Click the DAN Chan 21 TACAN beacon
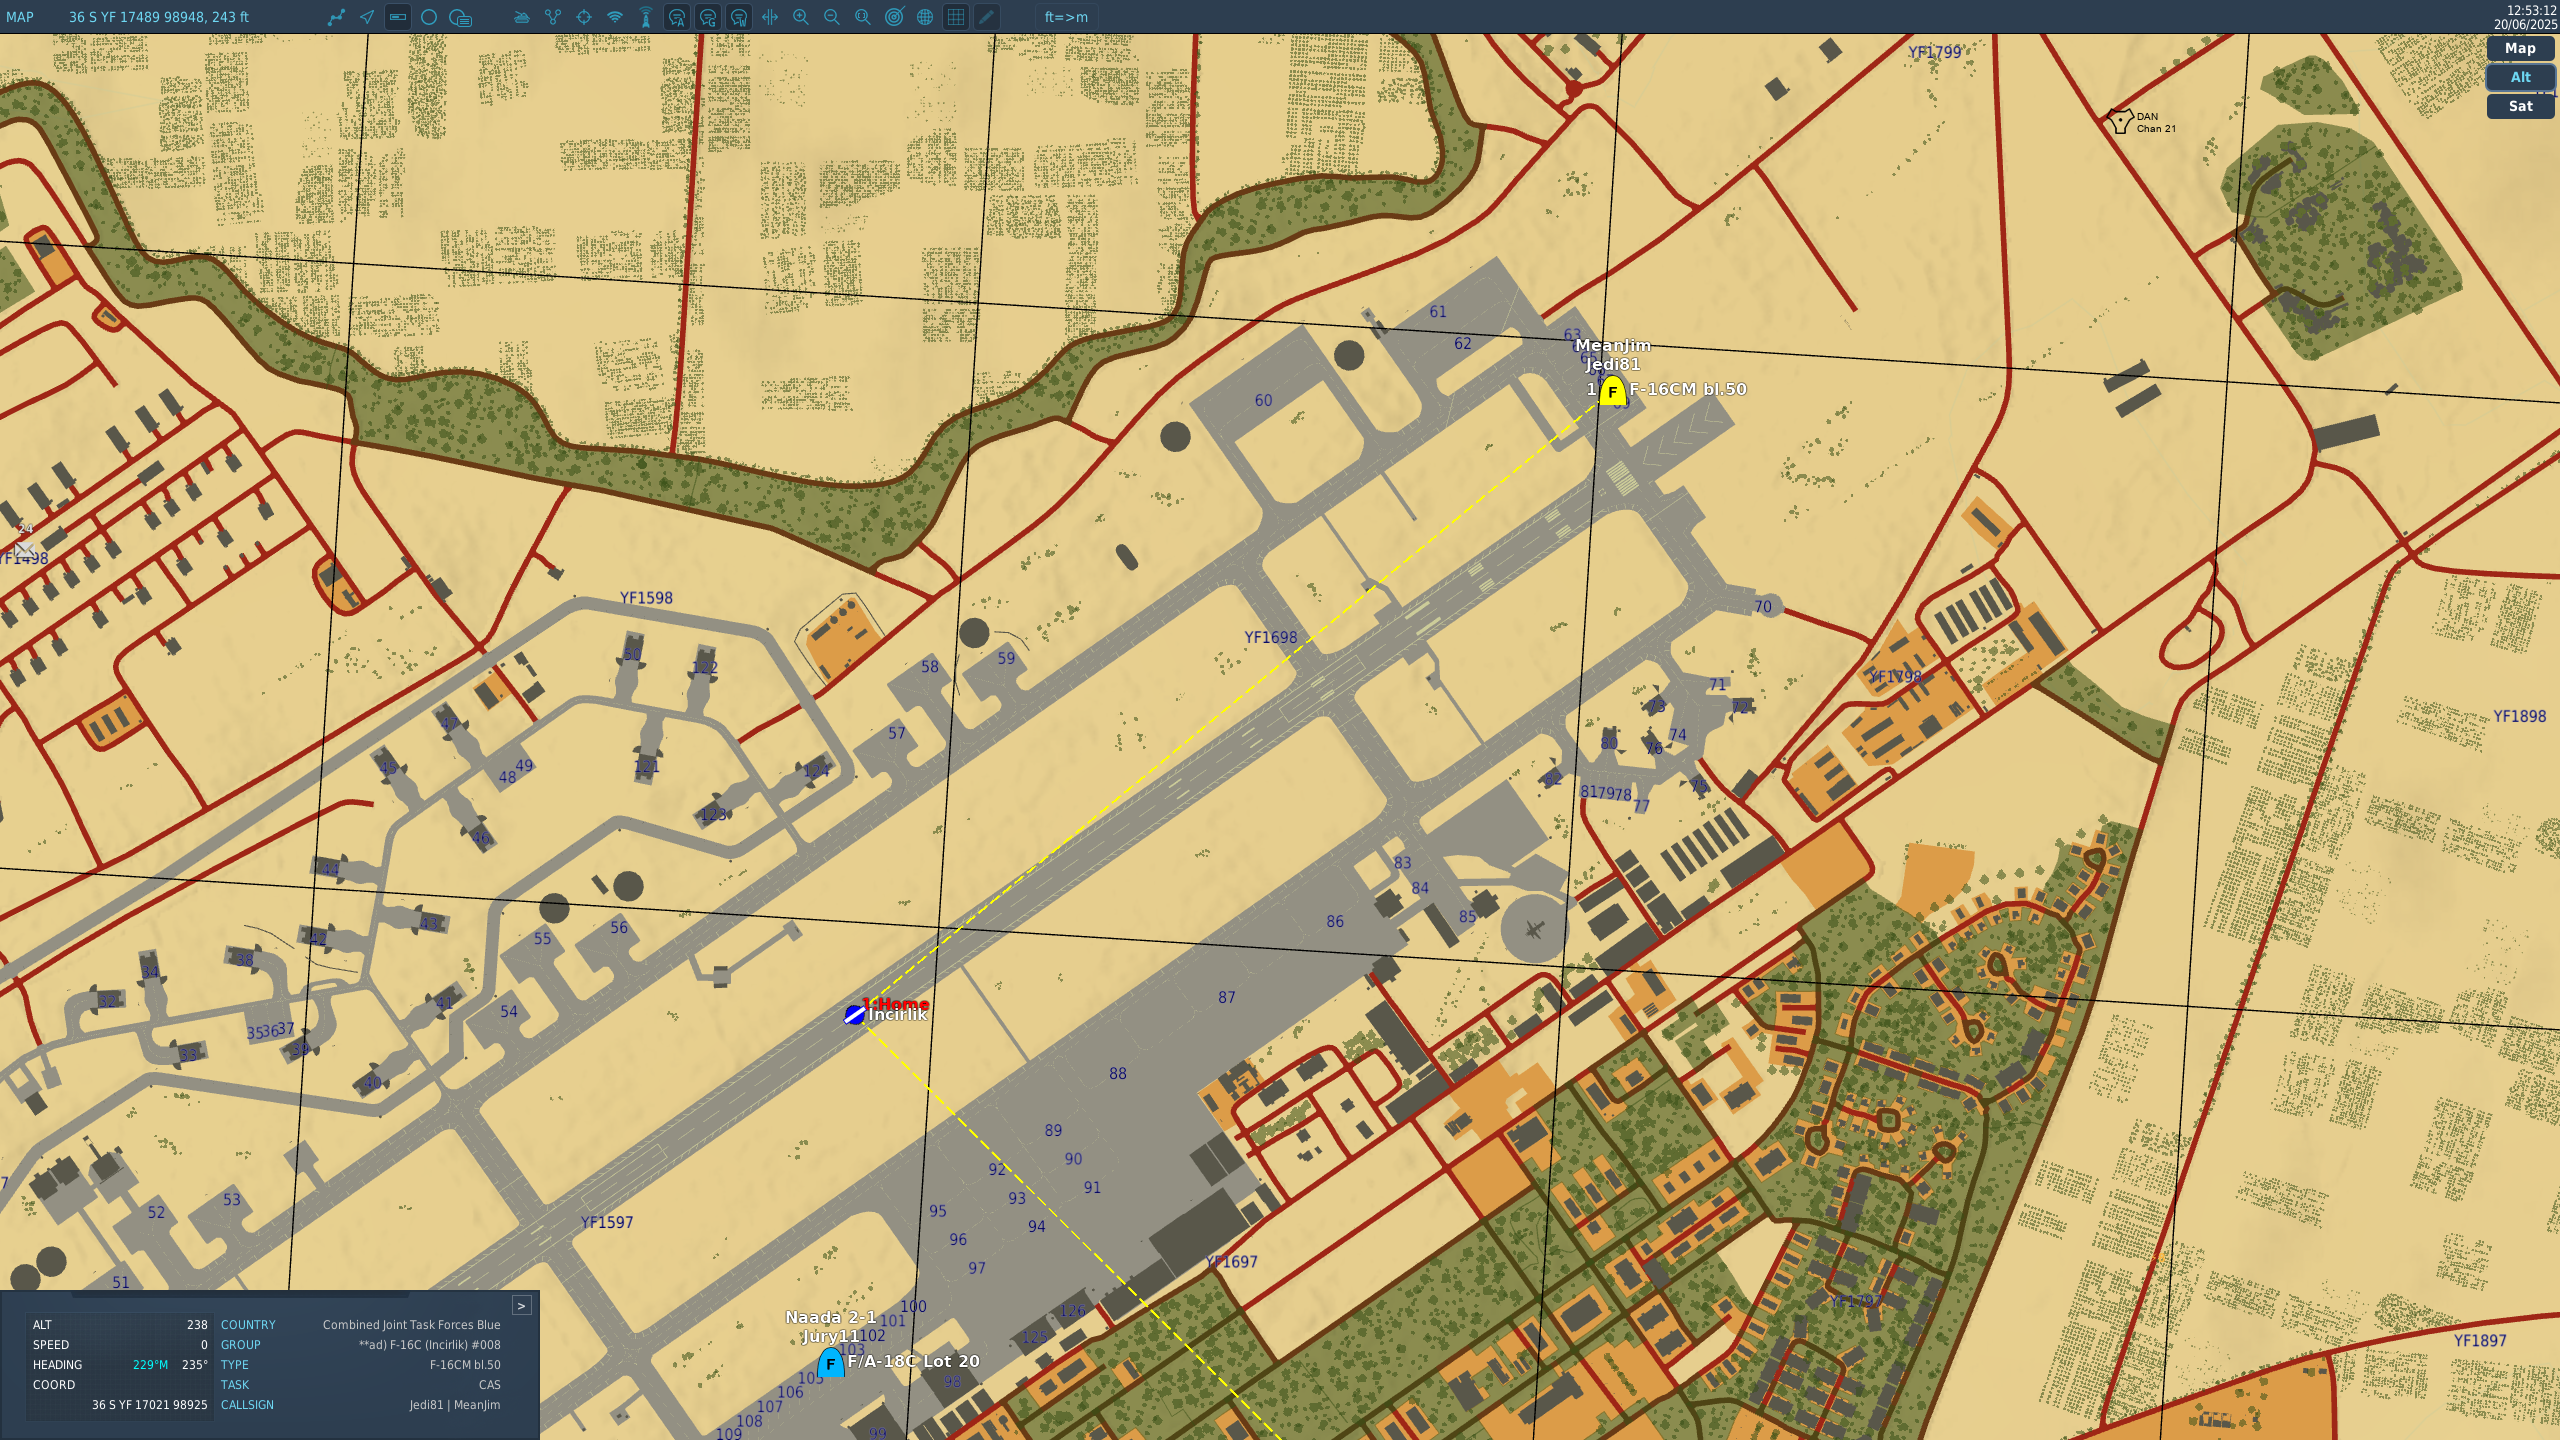 click(2119, 121)
